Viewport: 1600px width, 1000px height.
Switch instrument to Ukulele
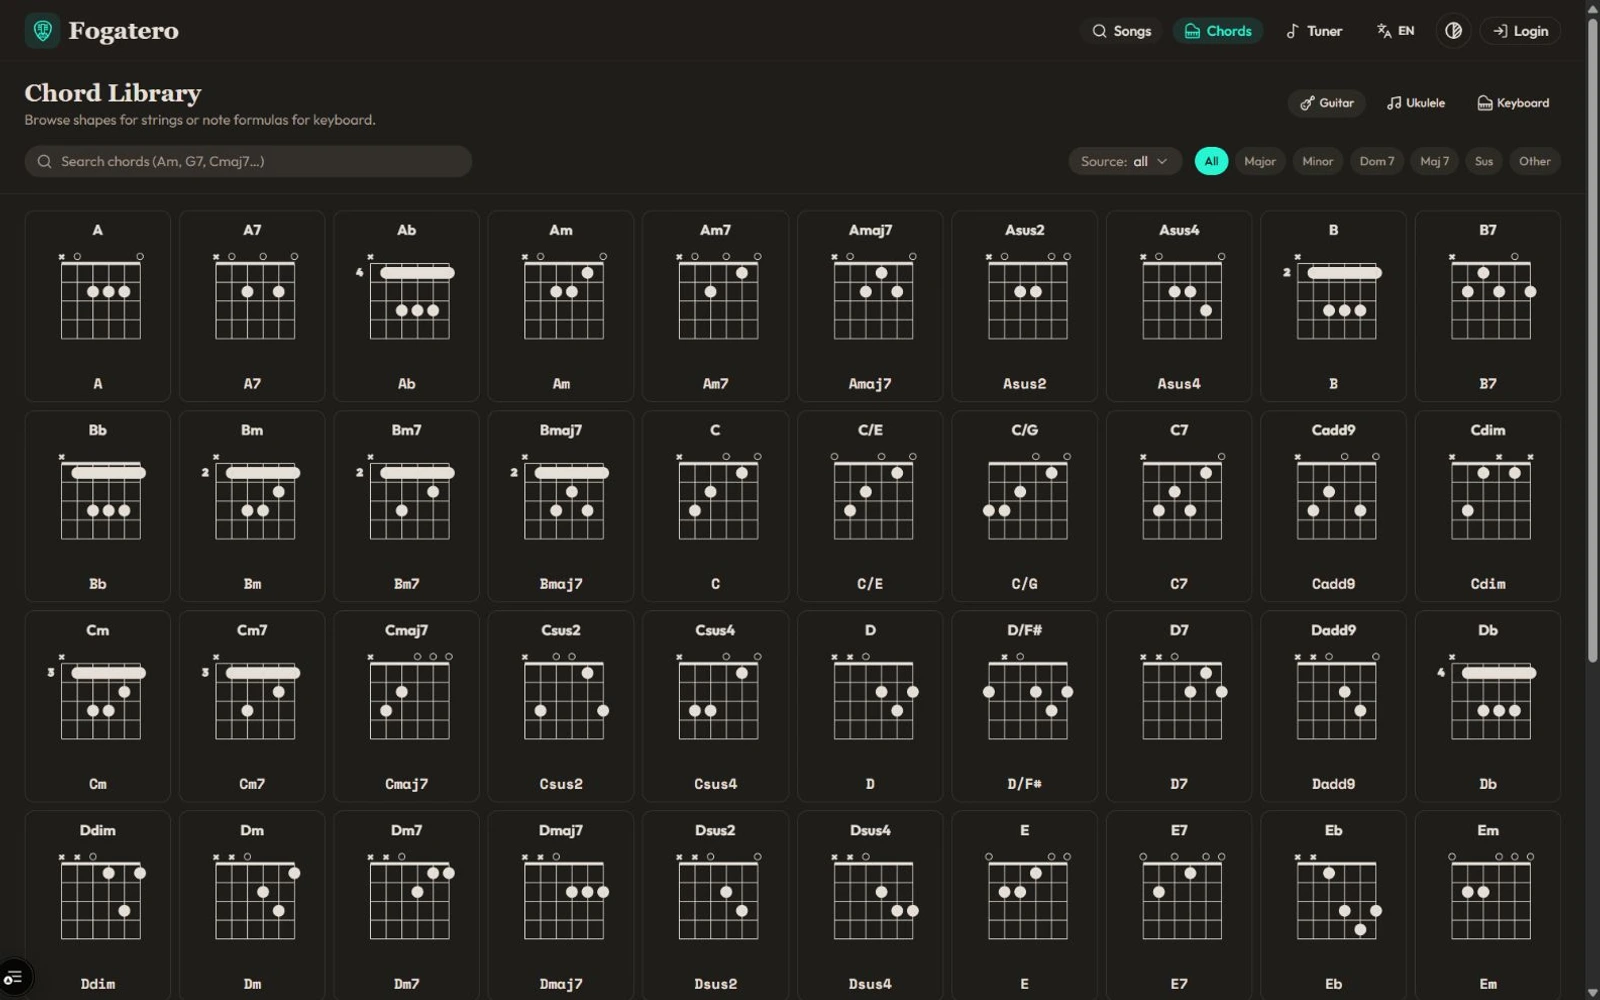point(1415,103)
